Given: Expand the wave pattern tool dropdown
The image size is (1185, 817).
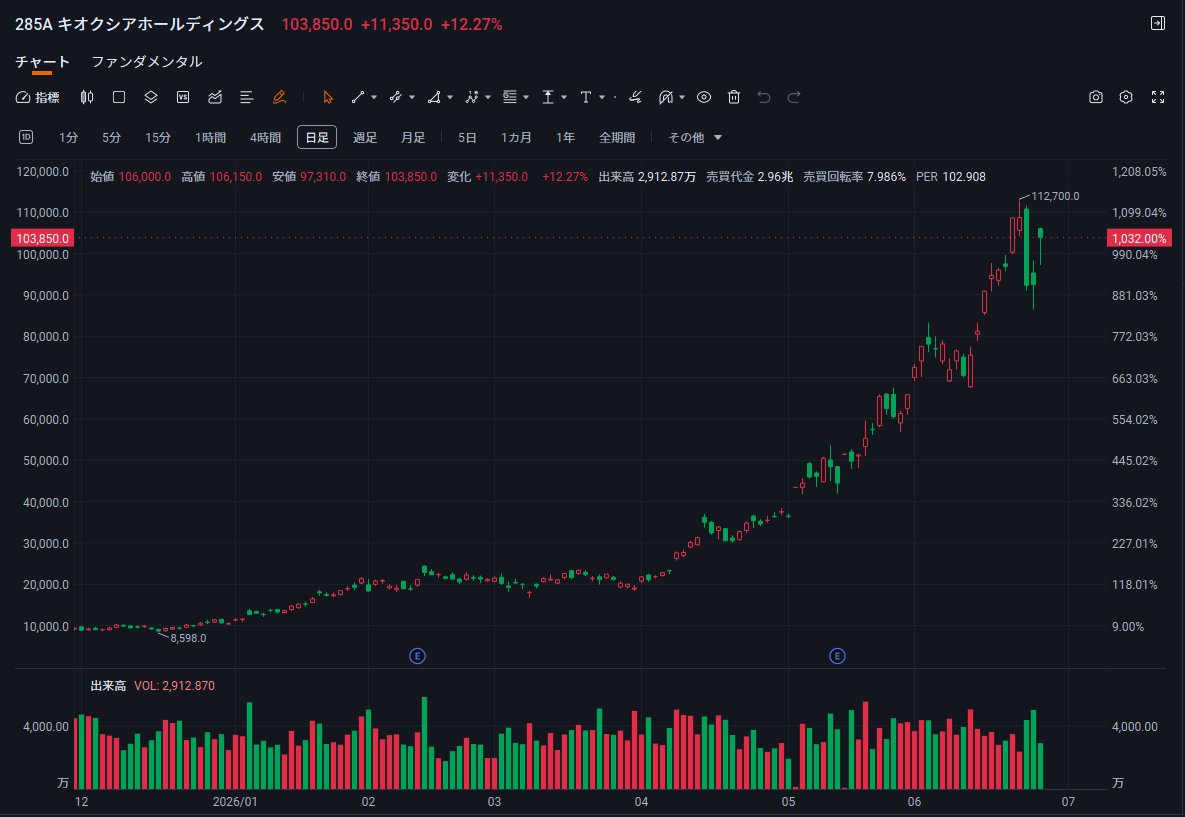Looking at the screenshot, I should (488, 97).
